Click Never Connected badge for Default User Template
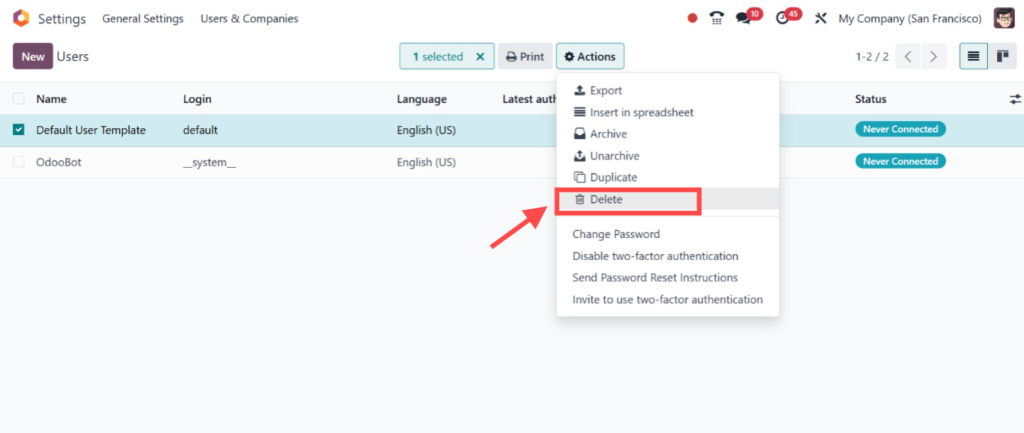1024x433 pixels. pyautogui.click(x=901, y=129)
